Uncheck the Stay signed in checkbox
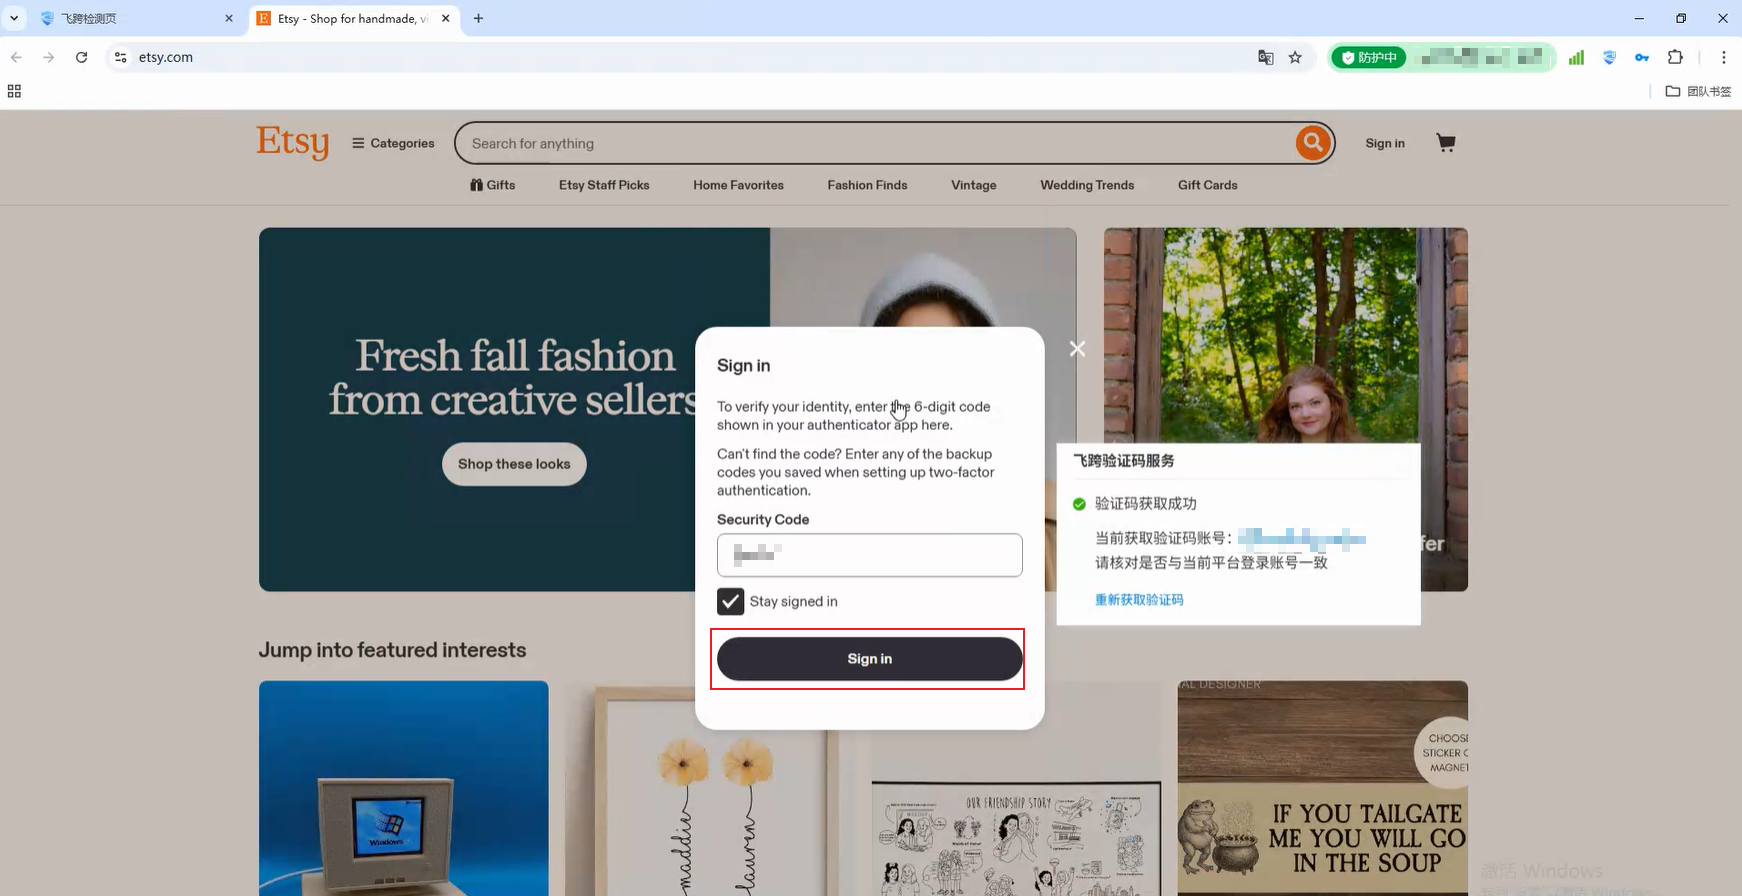This screenshot has height=896, width=1742. pyautogui.click(x=731, y=601)
